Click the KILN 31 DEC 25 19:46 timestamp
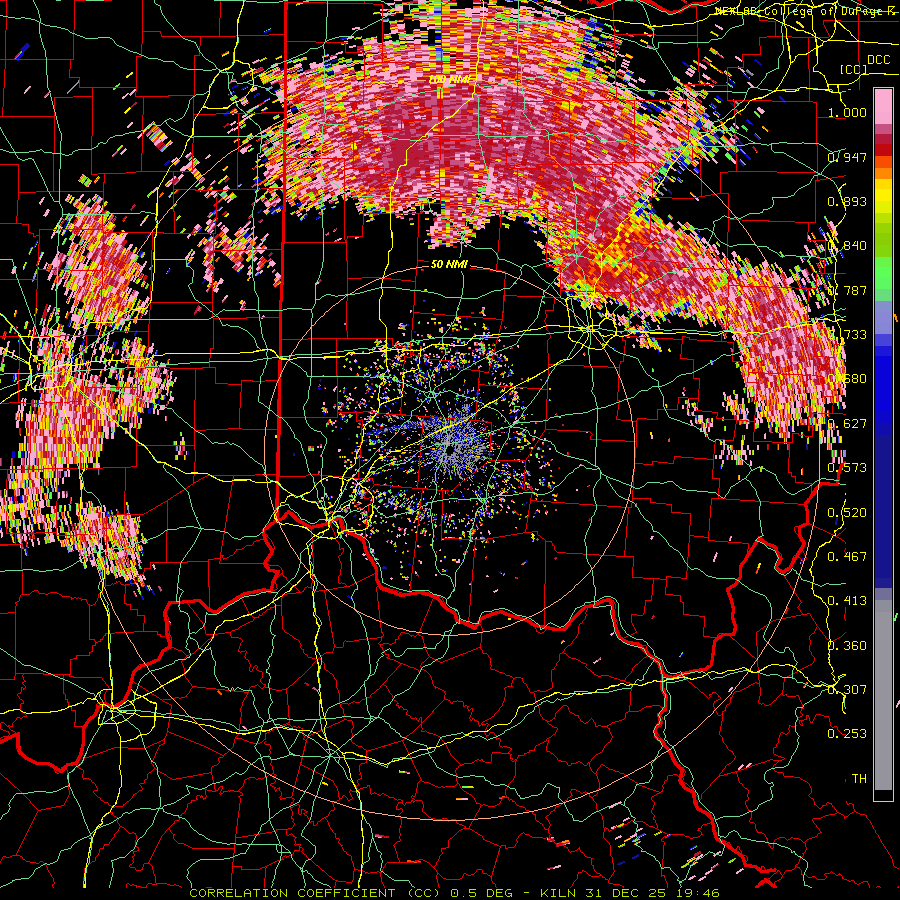900x900 pixels. [630, 893]
